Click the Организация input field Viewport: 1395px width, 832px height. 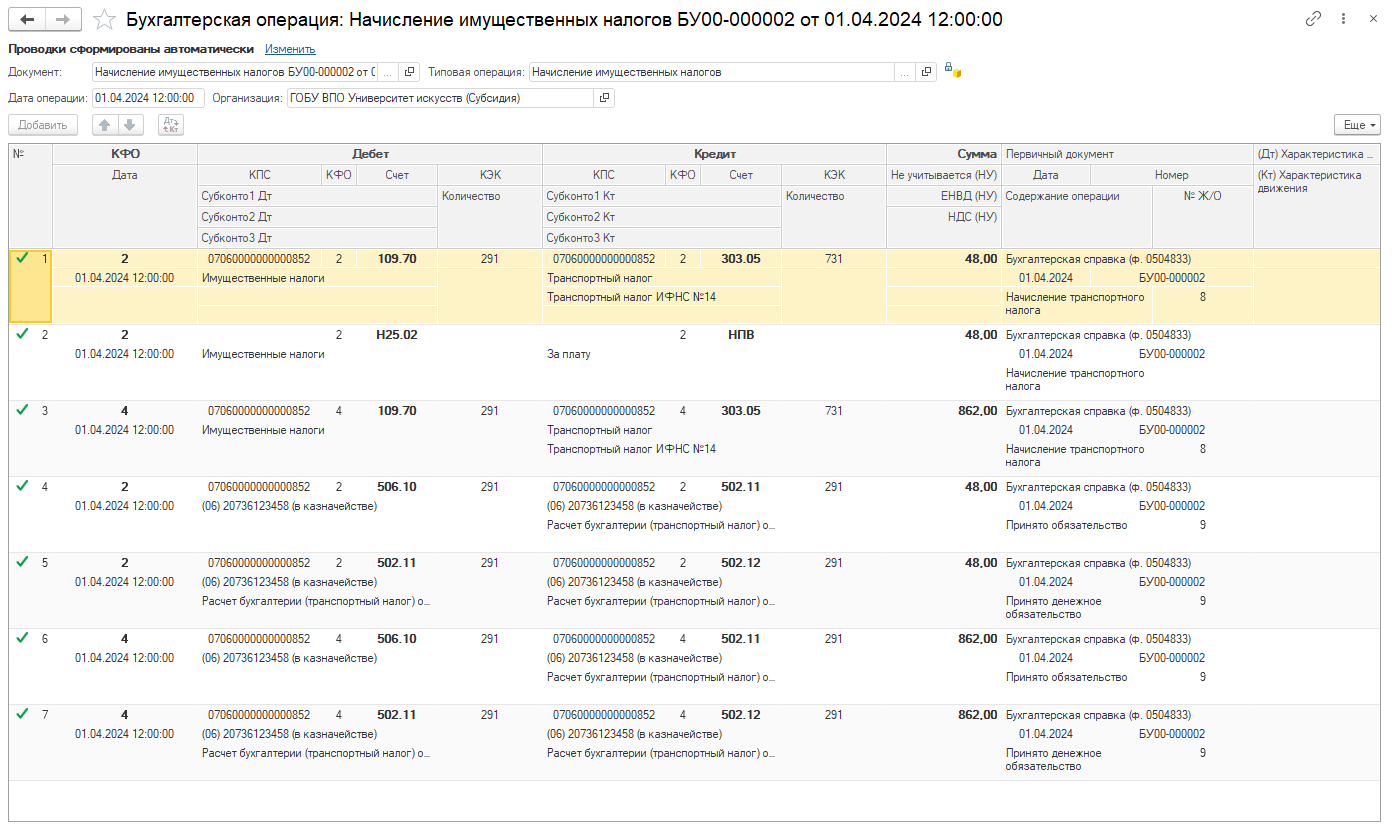click(440, 98)
